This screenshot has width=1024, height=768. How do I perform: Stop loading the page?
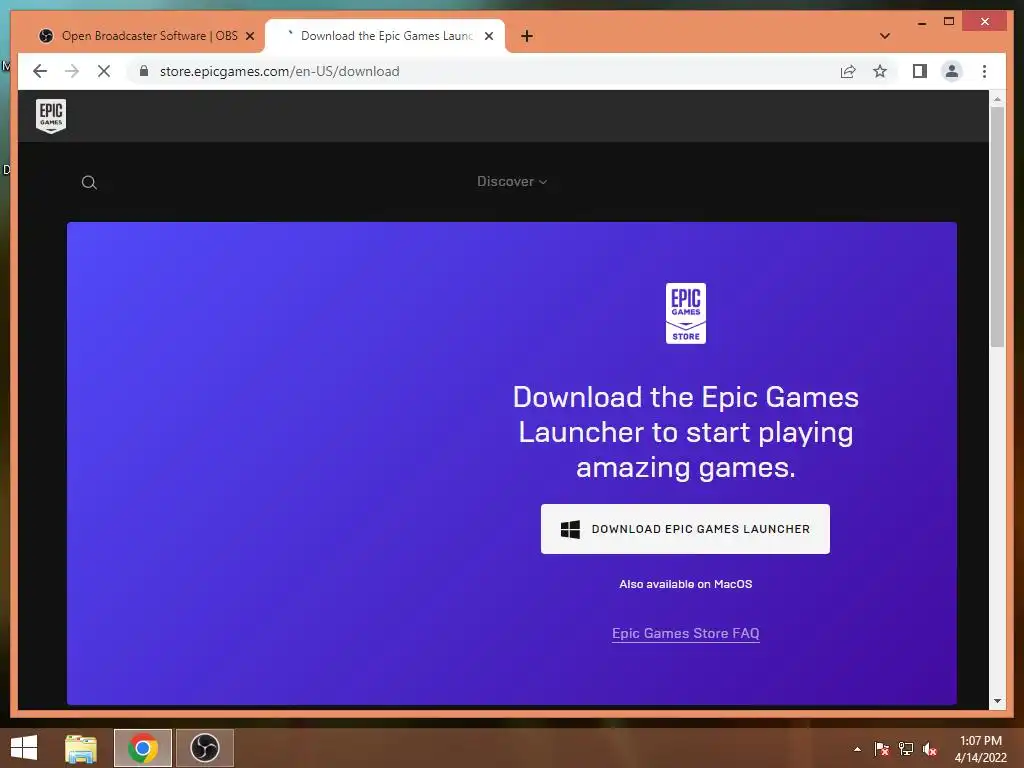pos(104,71)
